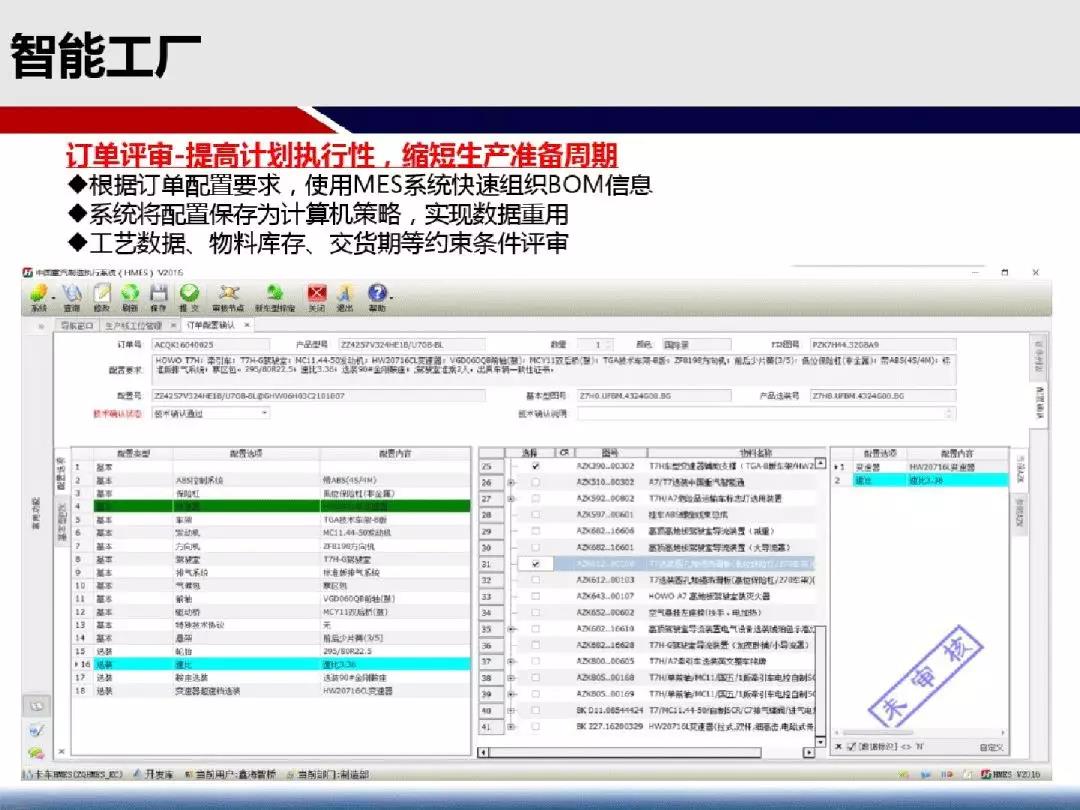Screen dimensions: 1080x810
Task: Expand the tree node in BOM row 38
Action: [511, 678]
